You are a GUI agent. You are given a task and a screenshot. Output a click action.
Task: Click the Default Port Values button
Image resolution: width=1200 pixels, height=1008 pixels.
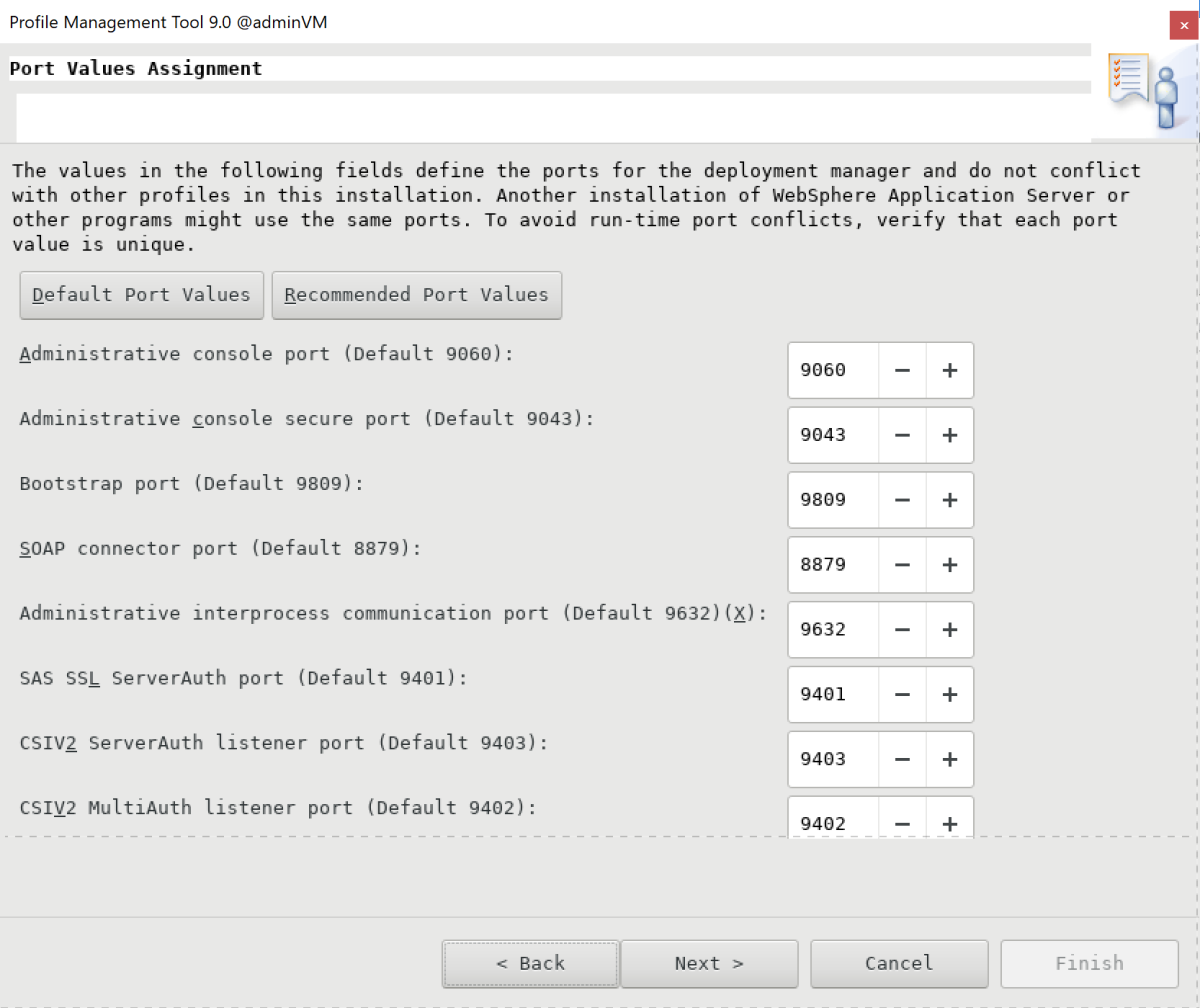tap(141, 295)
